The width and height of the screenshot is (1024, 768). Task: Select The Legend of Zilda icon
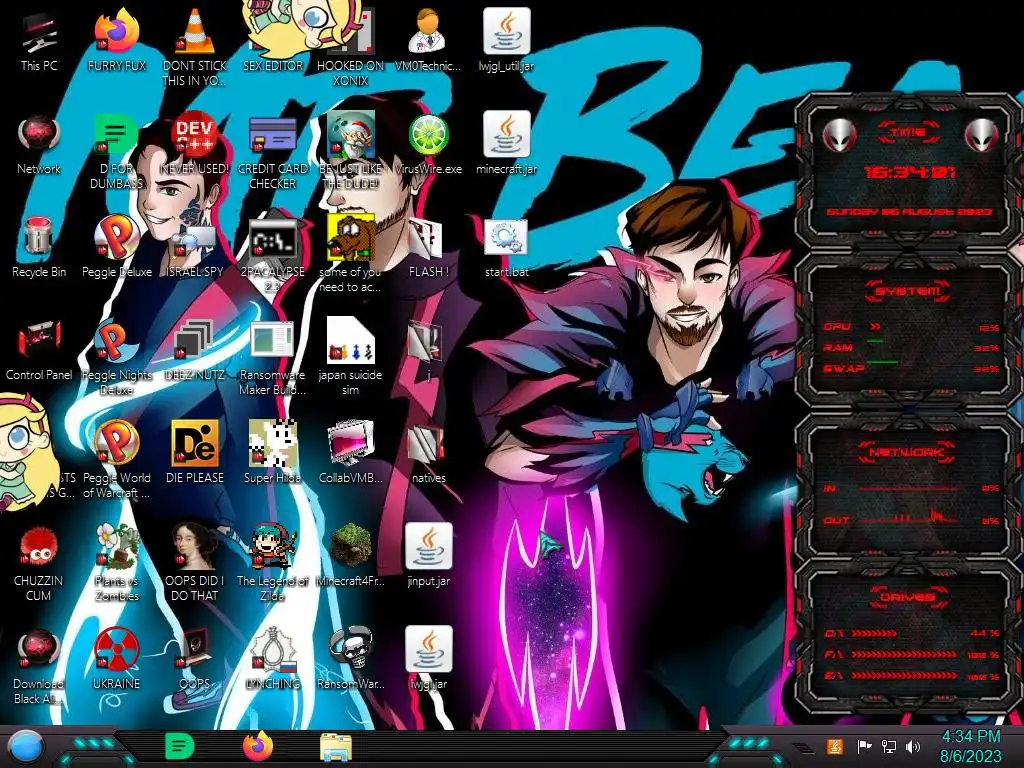coord(272,563)
